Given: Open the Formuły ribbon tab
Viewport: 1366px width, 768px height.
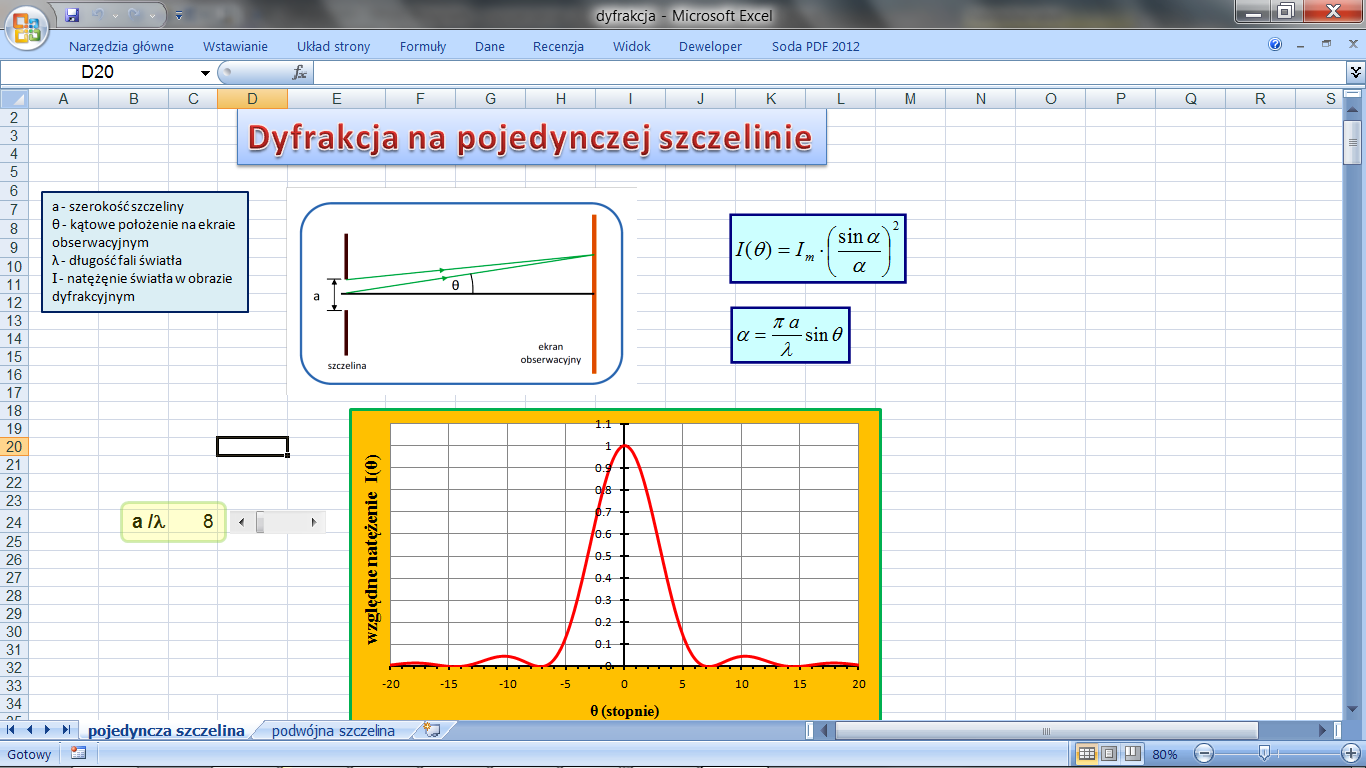Looking at the screenshot, I should point(423,46).
